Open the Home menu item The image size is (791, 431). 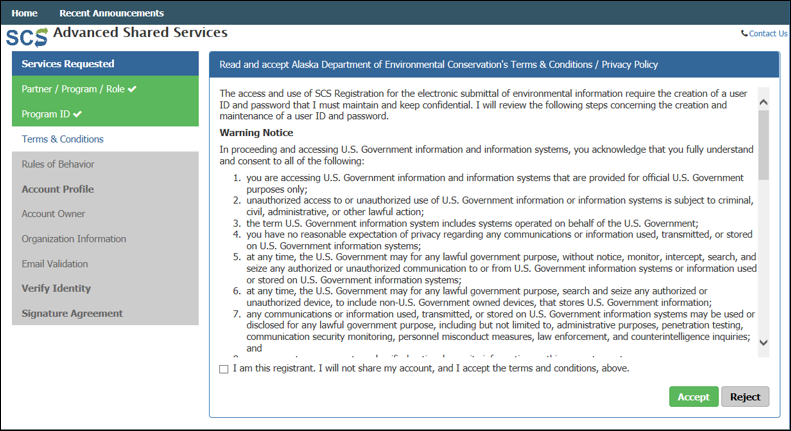point(25,13)
